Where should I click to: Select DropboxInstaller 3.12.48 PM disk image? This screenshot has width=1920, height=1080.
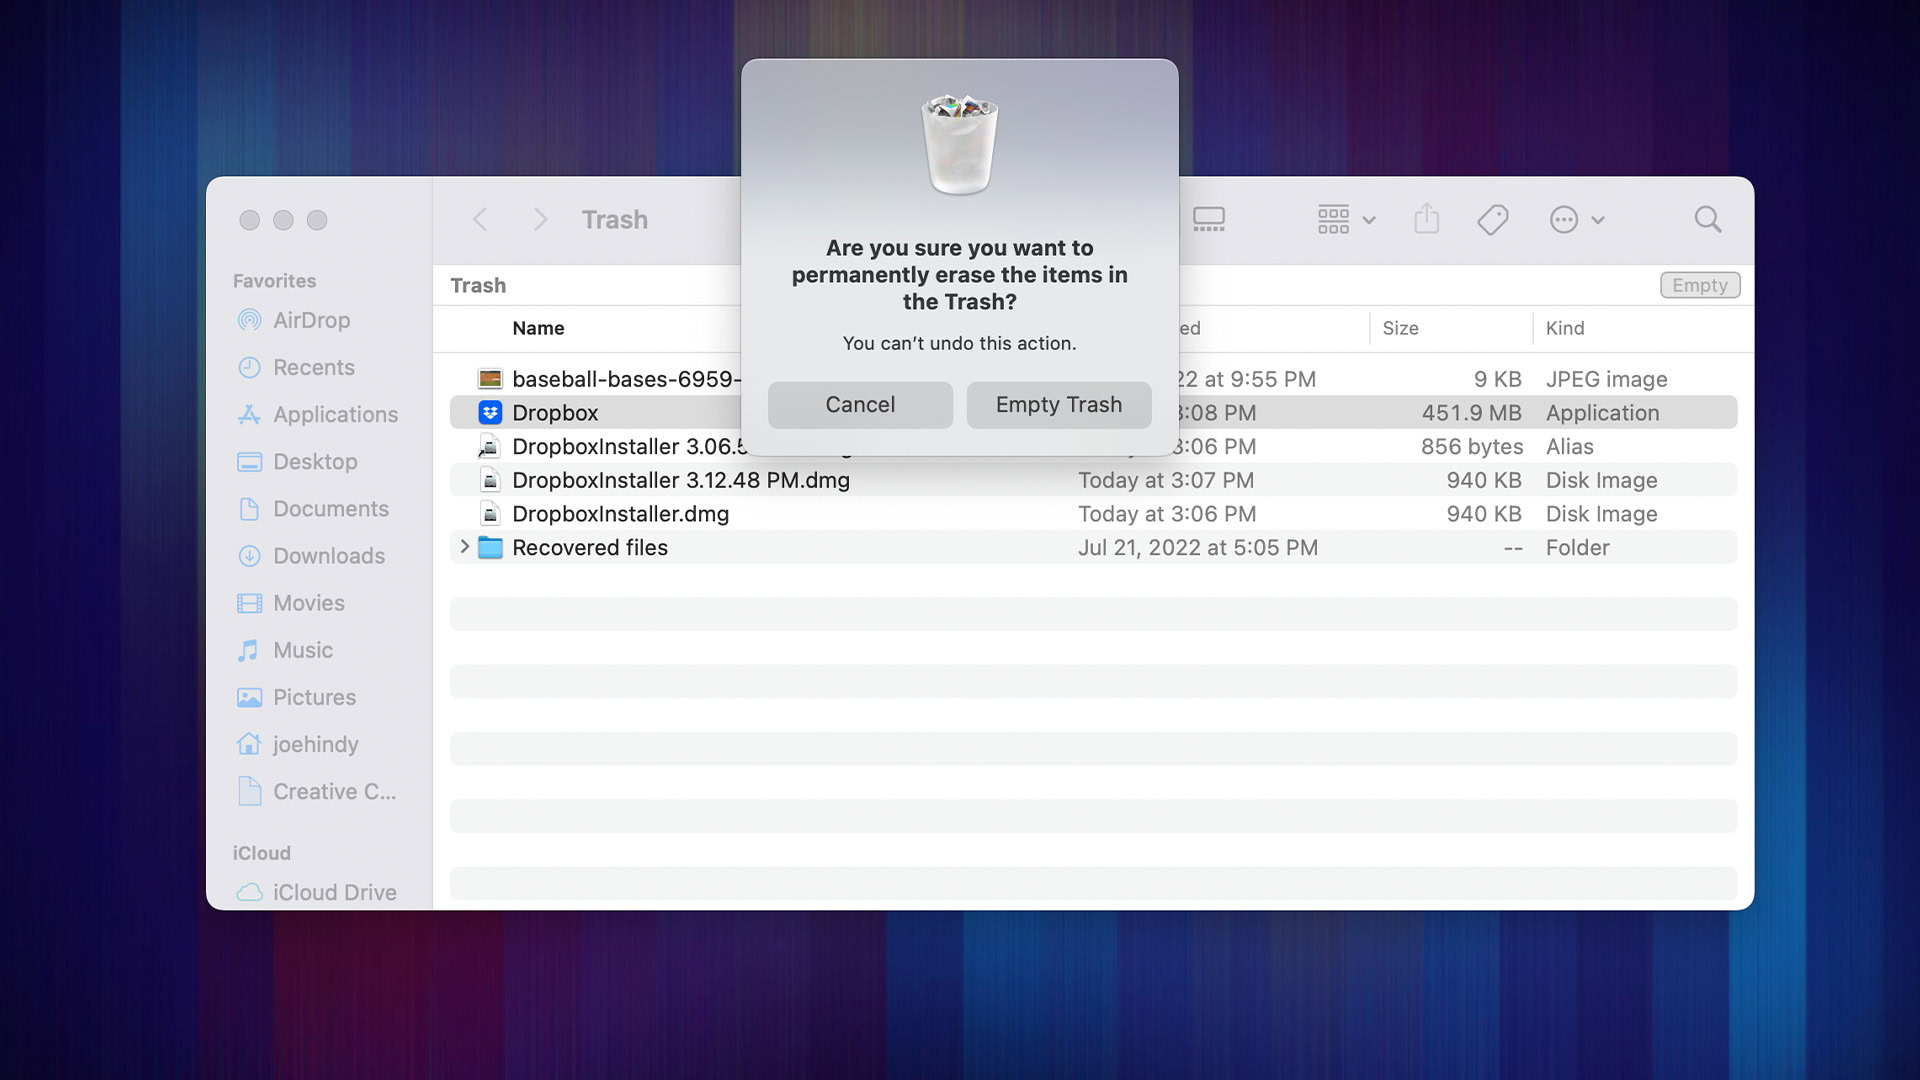pyautogui.click(x=682, y=480)
